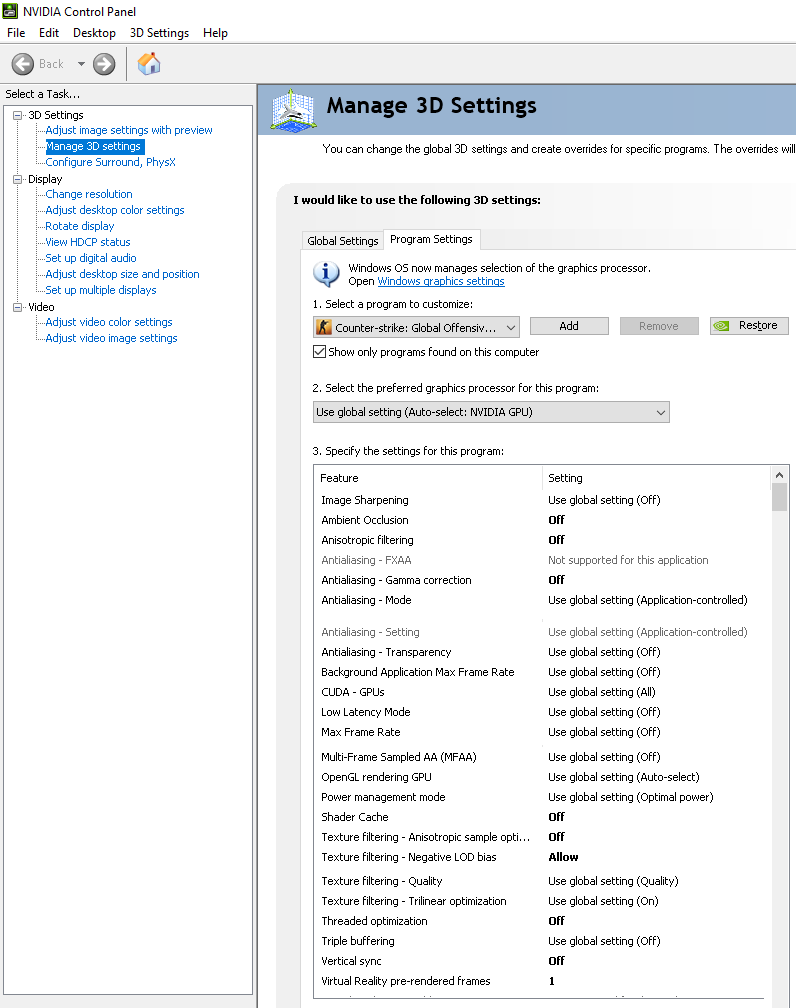Click the Back arrow icon
The image size is (796, 1008).
tap(23, 64)
